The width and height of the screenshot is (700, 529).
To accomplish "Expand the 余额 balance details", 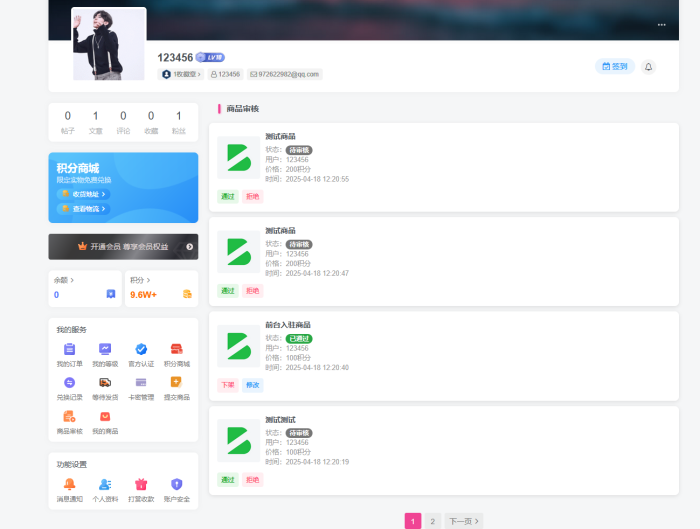I will [64, 281].
